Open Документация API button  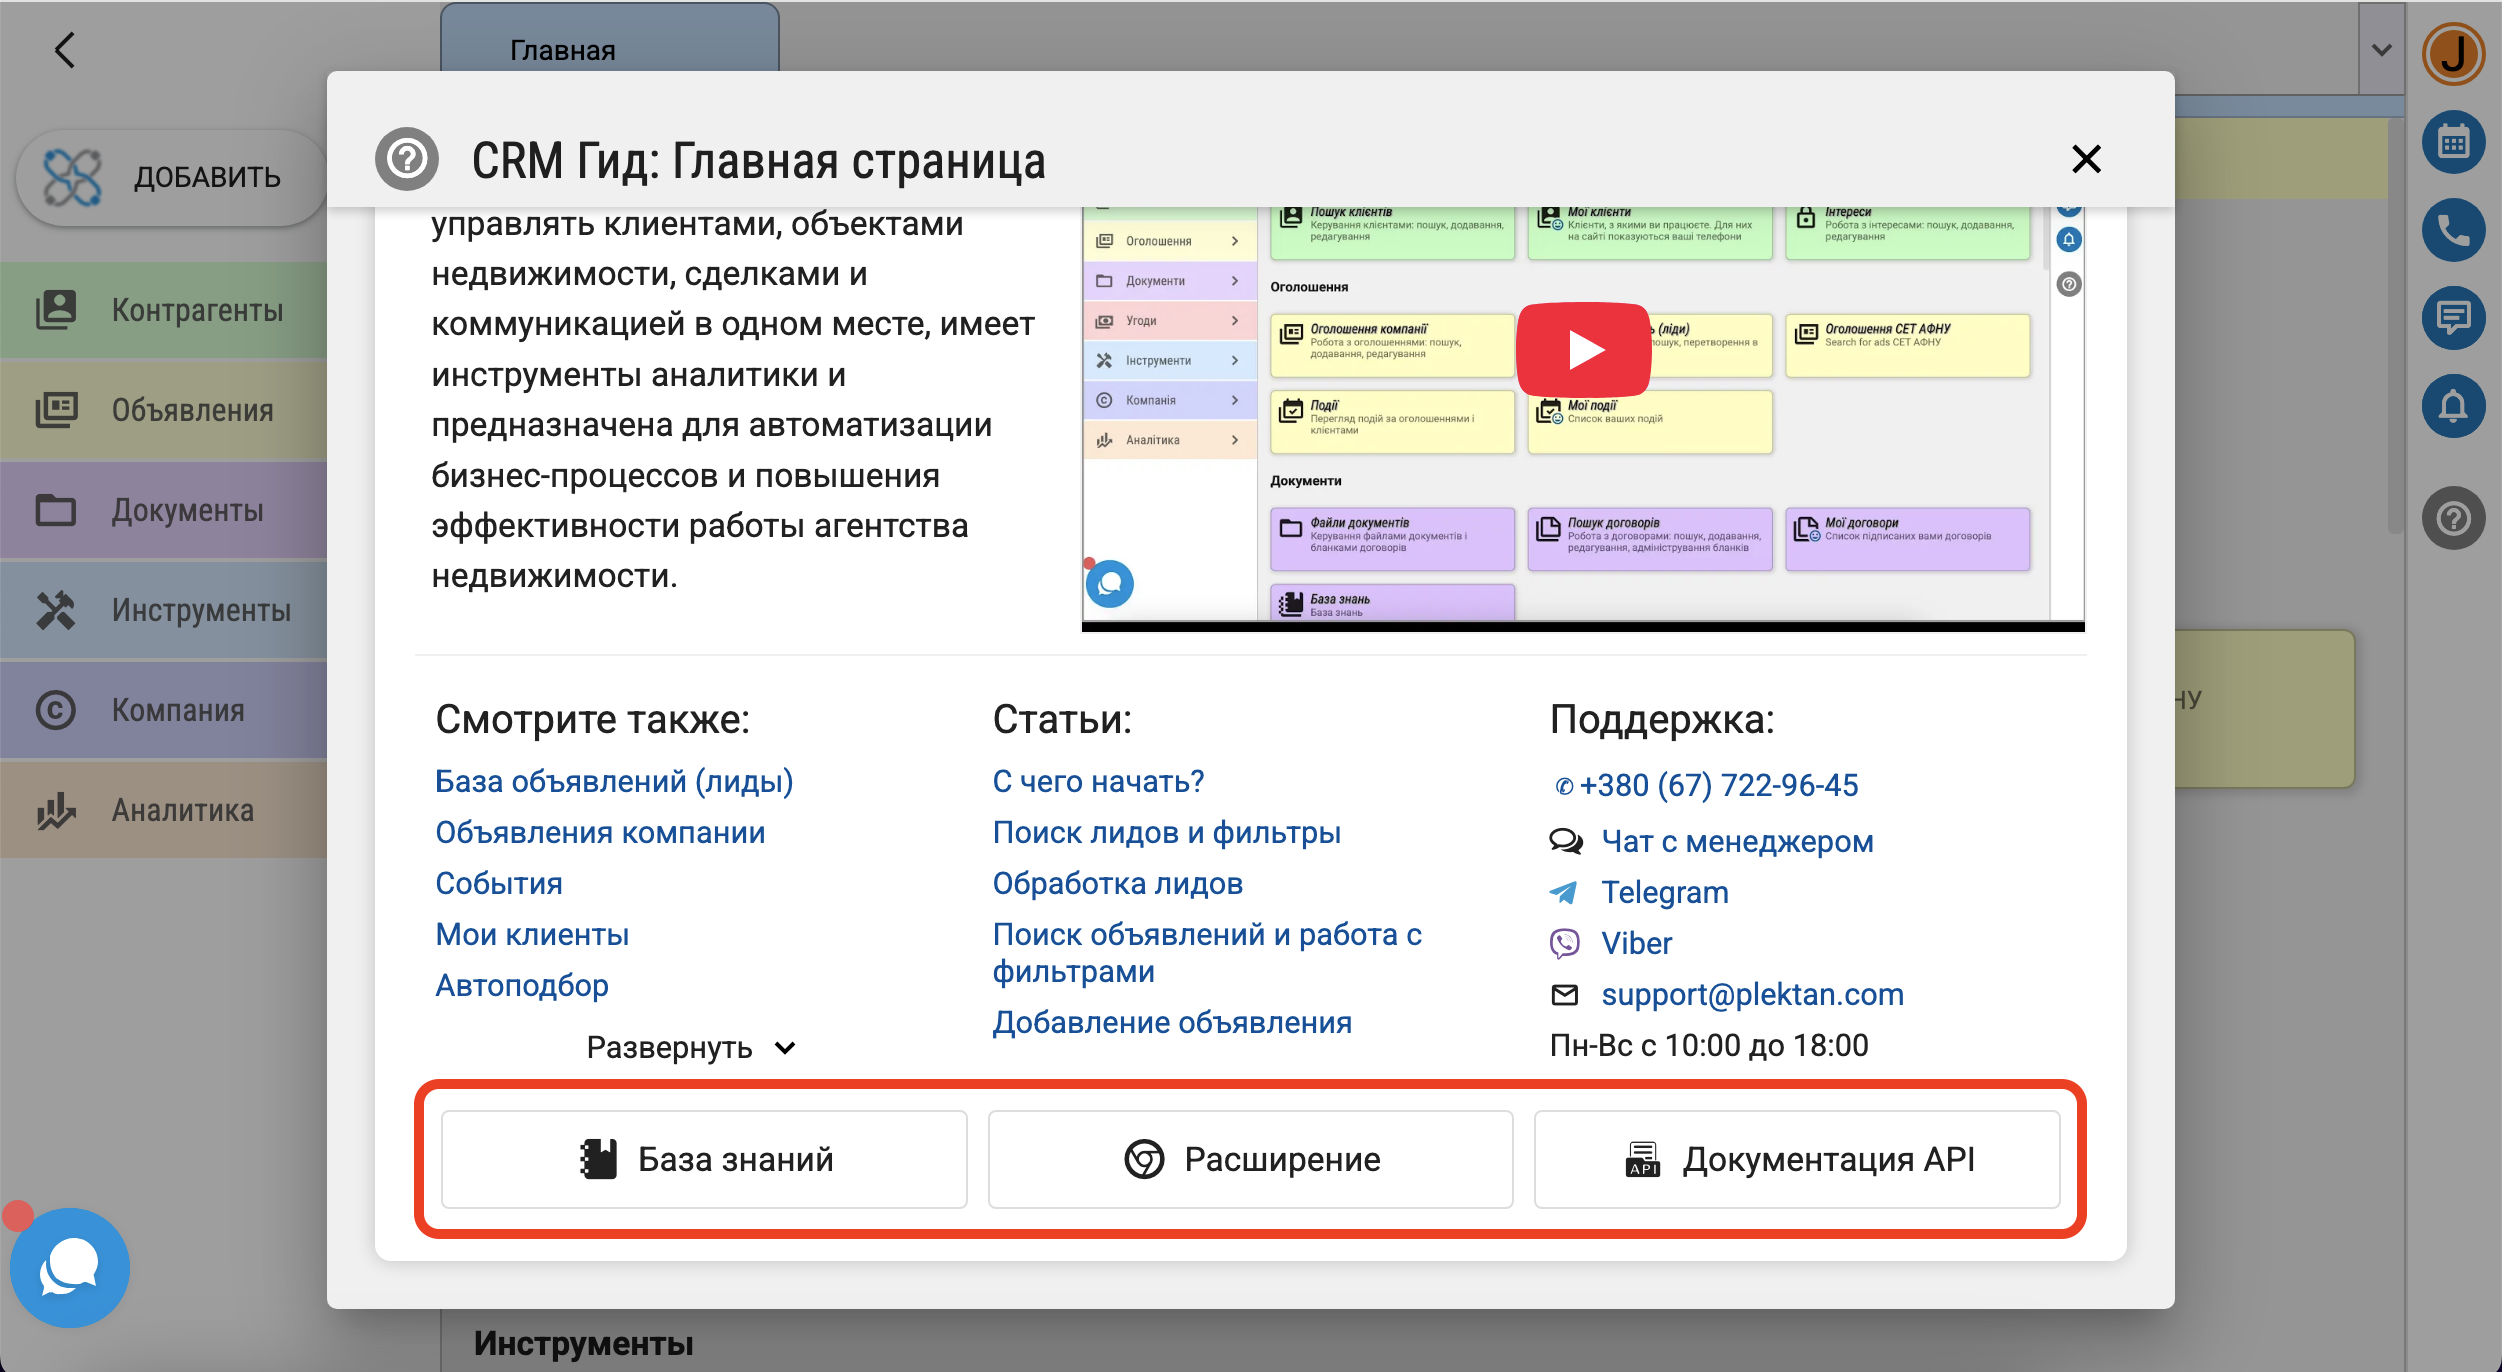pos(1796,1159)
